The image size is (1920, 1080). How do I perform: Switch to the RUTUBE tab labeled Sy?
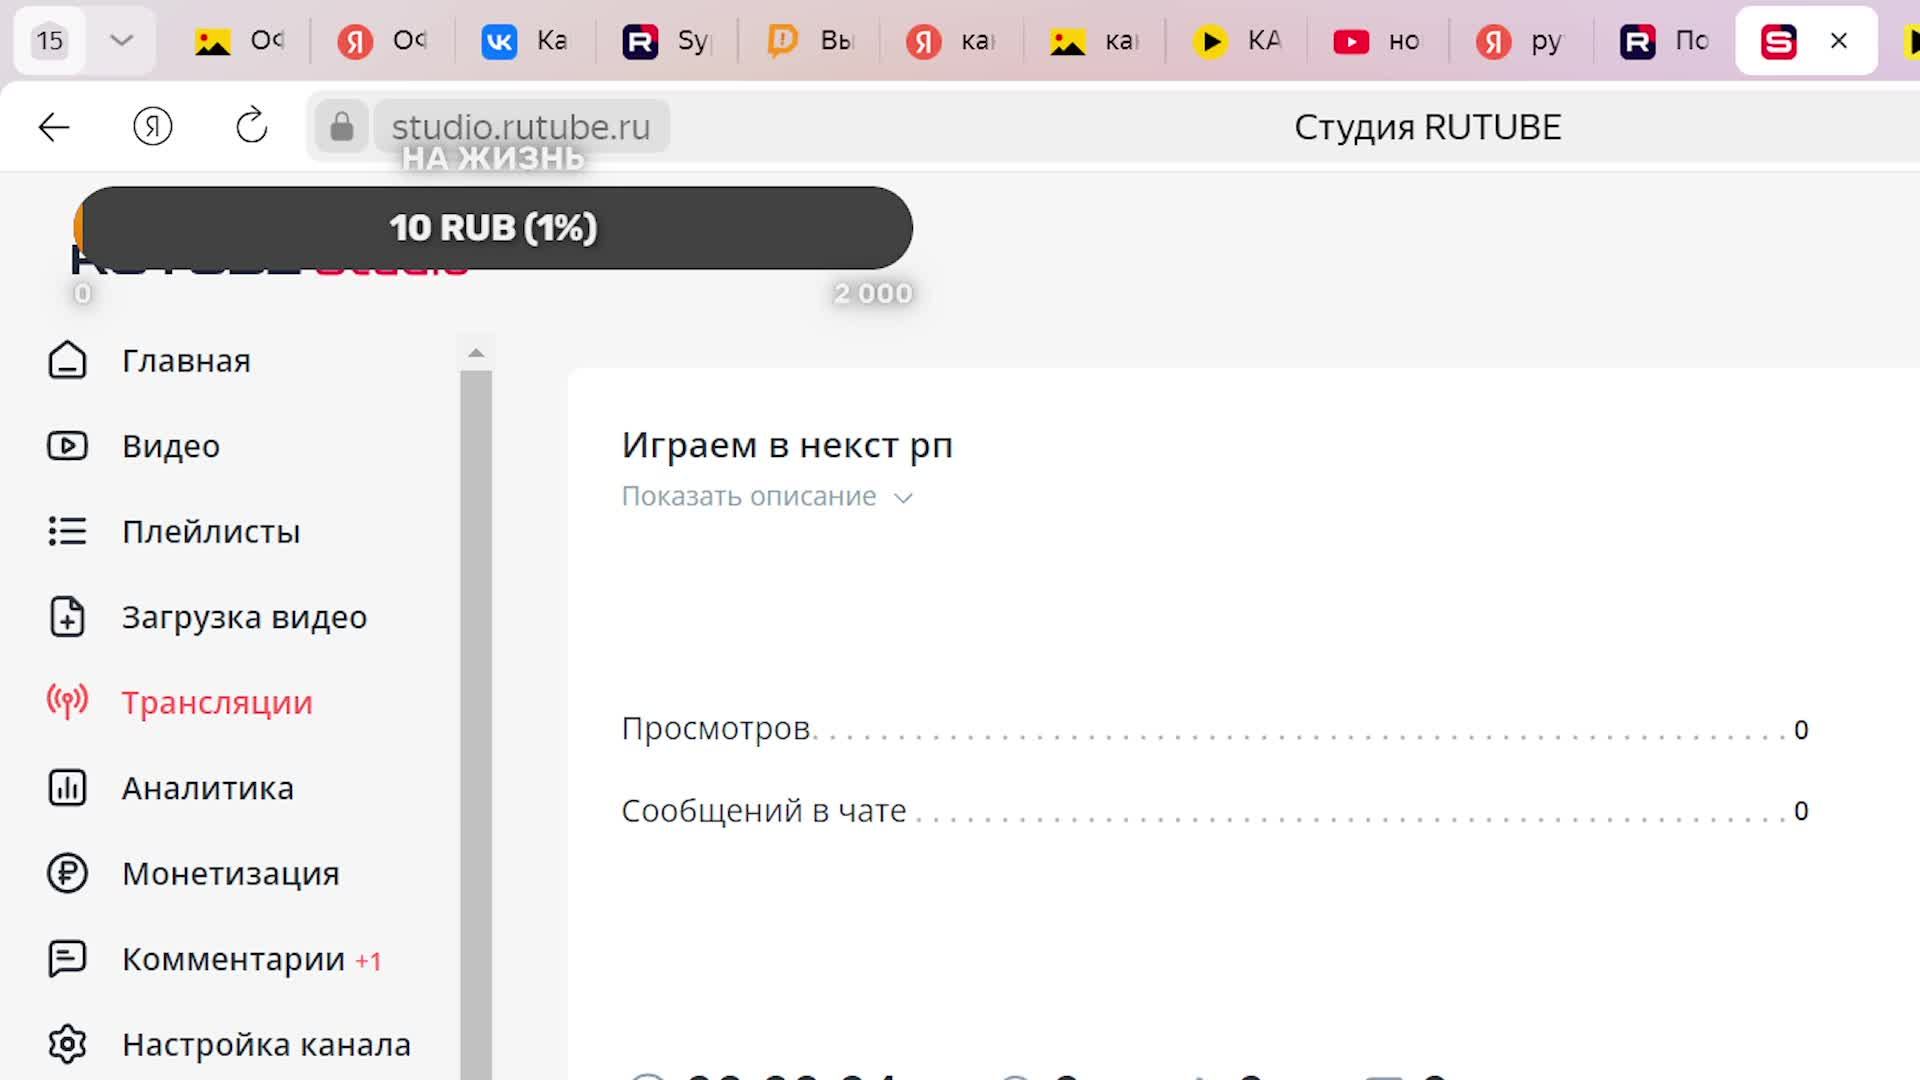tap(666, 41)
